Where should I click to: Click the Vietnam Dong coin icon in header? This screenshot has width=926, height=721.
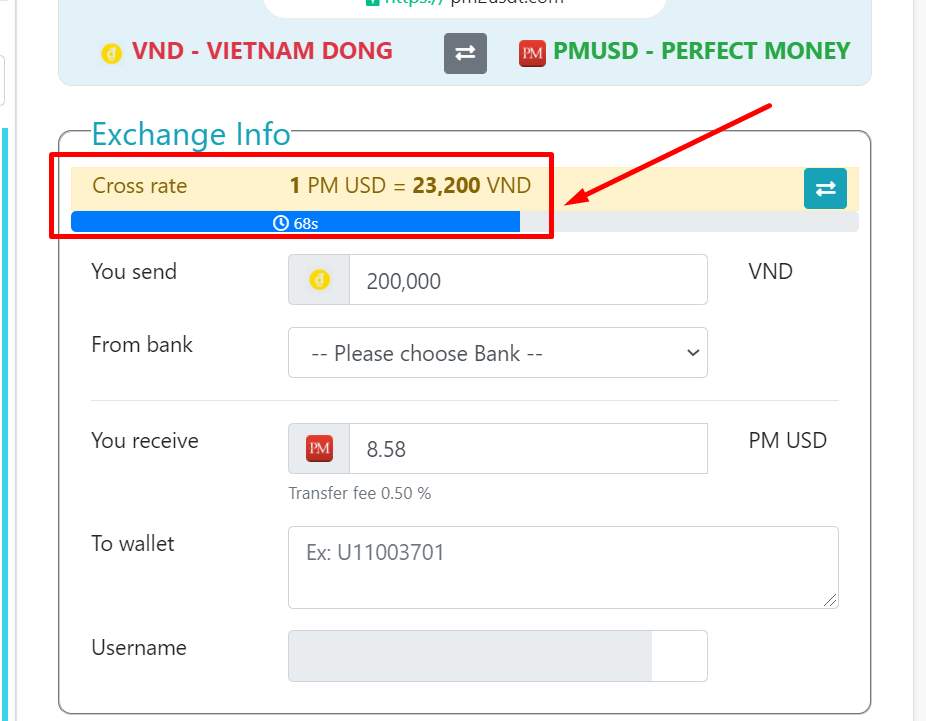[112, 53]
